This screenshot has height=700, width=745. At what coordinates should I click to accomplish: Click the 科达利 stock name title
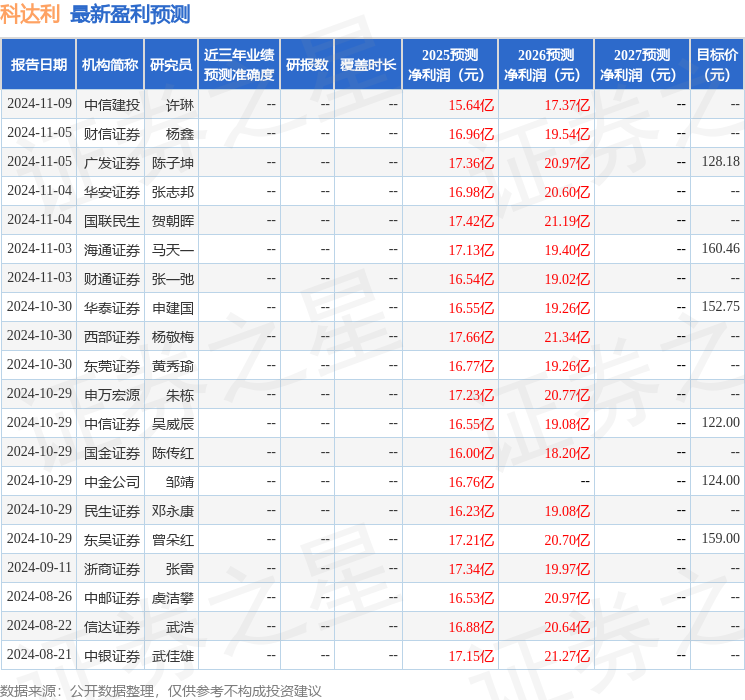pos(31,14)
